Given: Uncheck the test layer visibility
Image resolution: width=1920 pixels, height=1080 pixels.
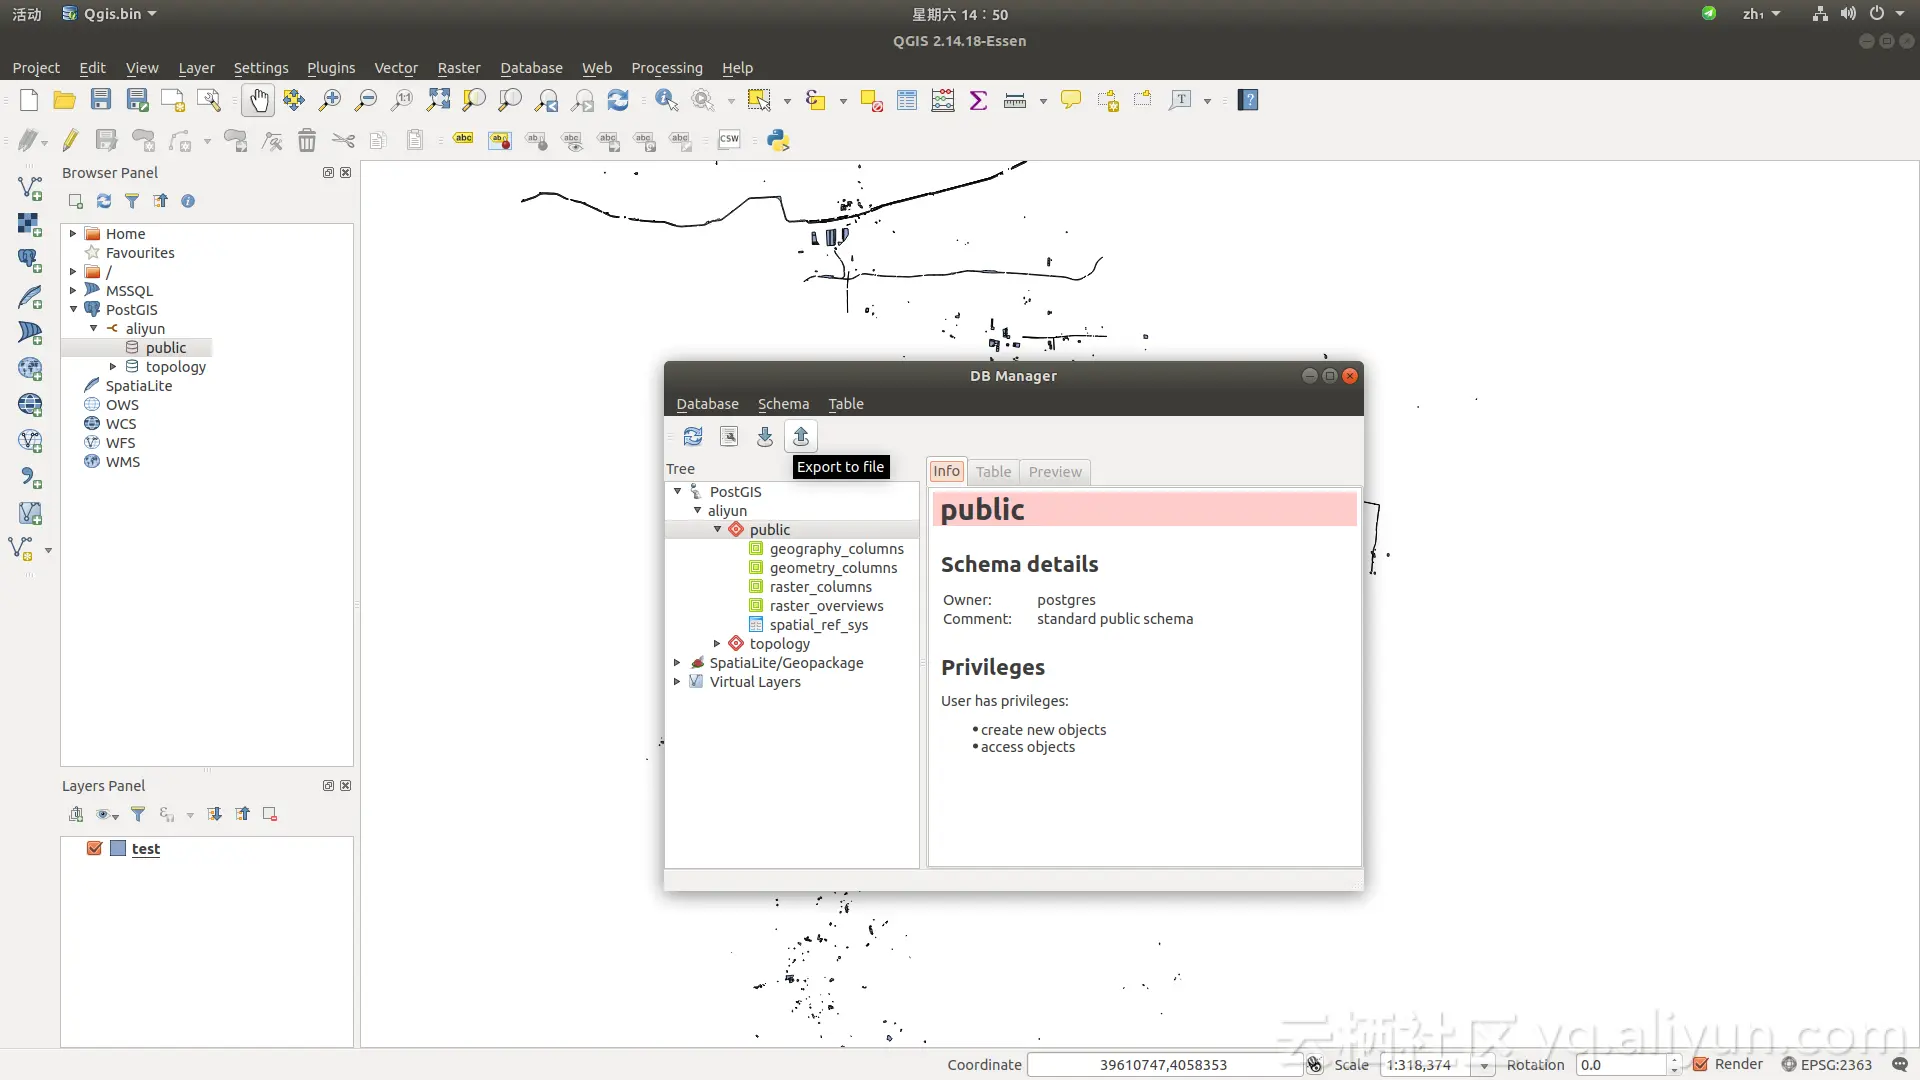Looking at the screenshot, I should point(95,848).
